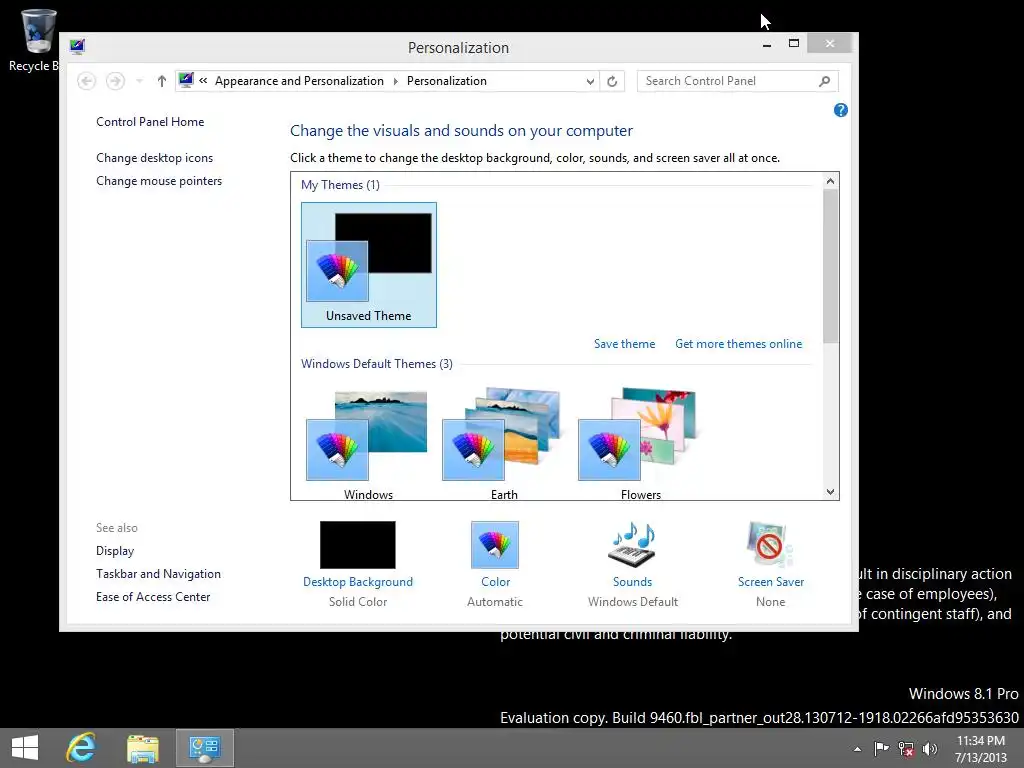Open the Windows Start button
1024x768 pixels.
click(25, 748)
